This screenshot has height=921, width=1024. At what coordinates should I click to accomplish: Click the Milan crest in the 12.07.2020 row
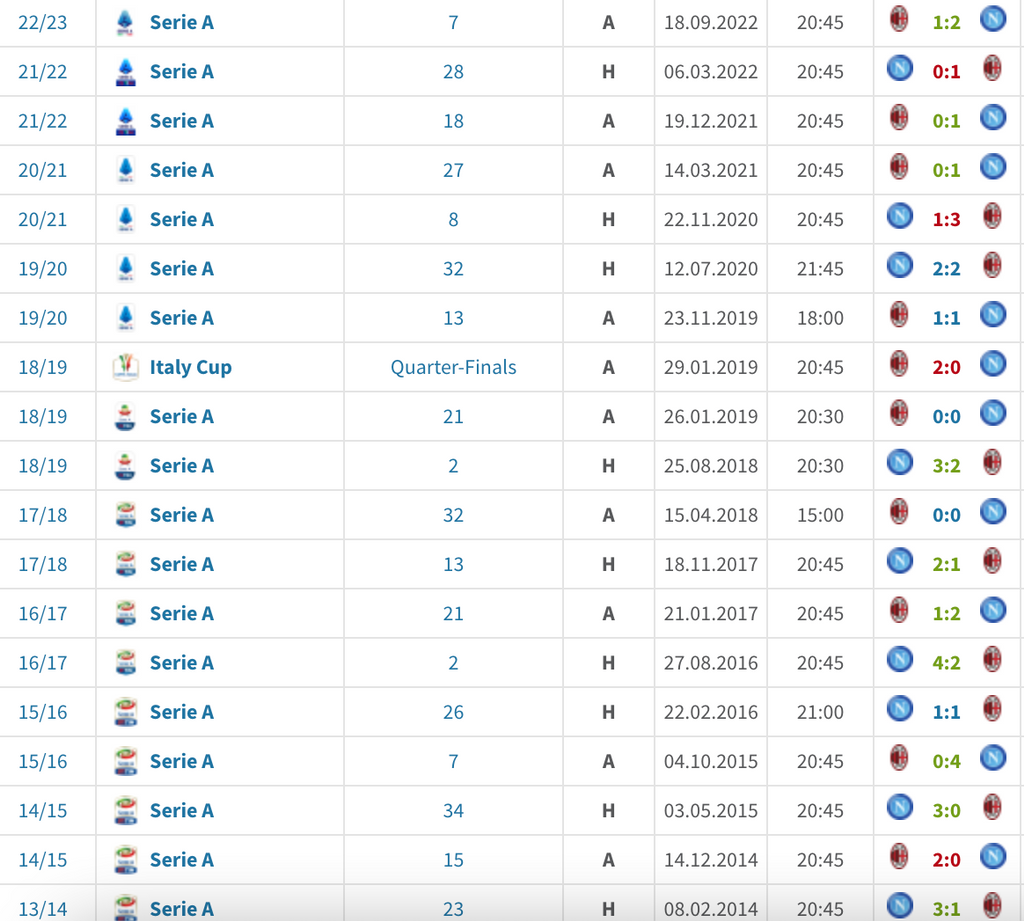(992, 265)
